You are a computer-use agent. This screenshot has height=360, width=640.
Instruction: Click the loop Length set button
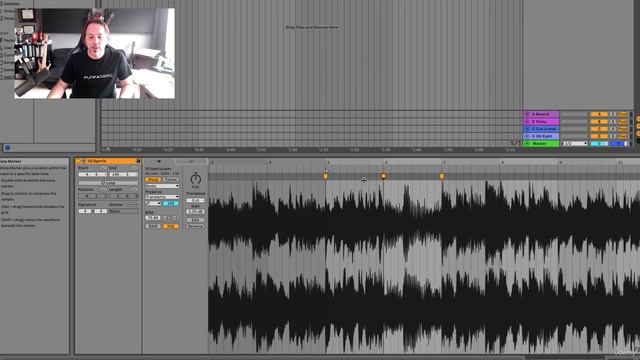click(134, 190)
